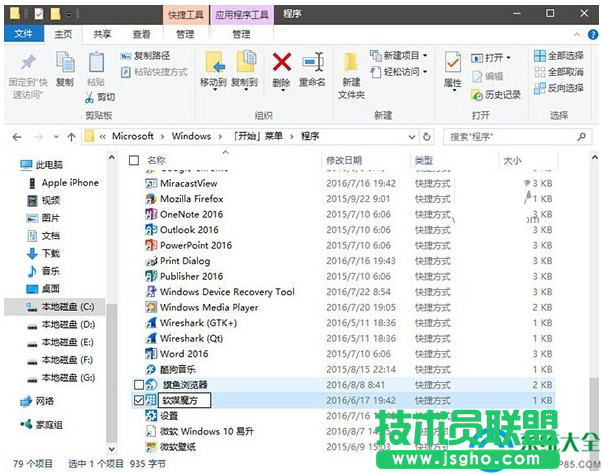Open recent locations dropdown arrow
Image resolution: width=603 pixels, height=475 pixels.
[x=56, y=137]
